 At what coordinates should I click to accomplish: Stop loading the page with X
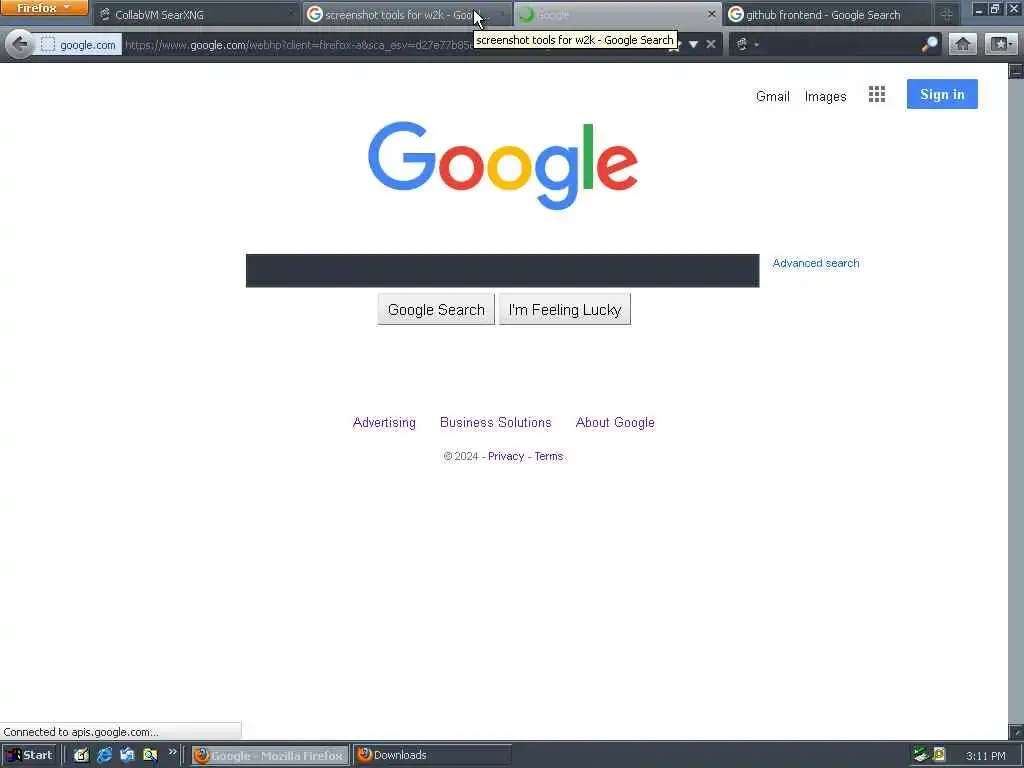click(x=711, y=44)
